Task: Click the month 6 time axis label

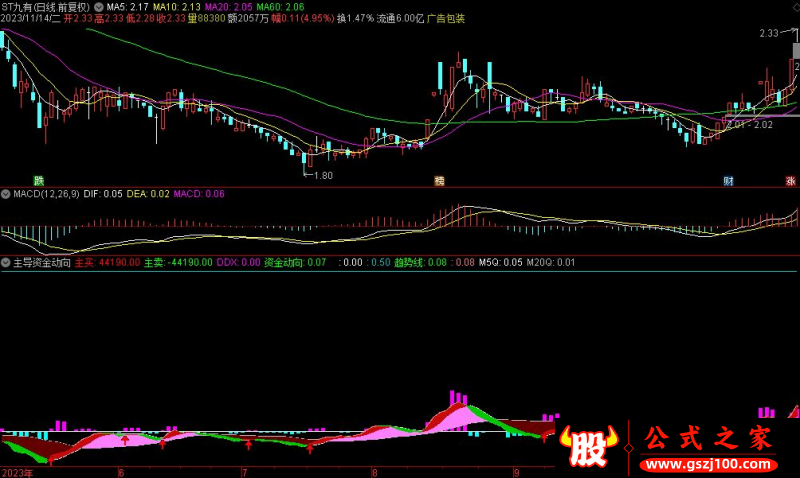Action: click(x=121, y=473)
